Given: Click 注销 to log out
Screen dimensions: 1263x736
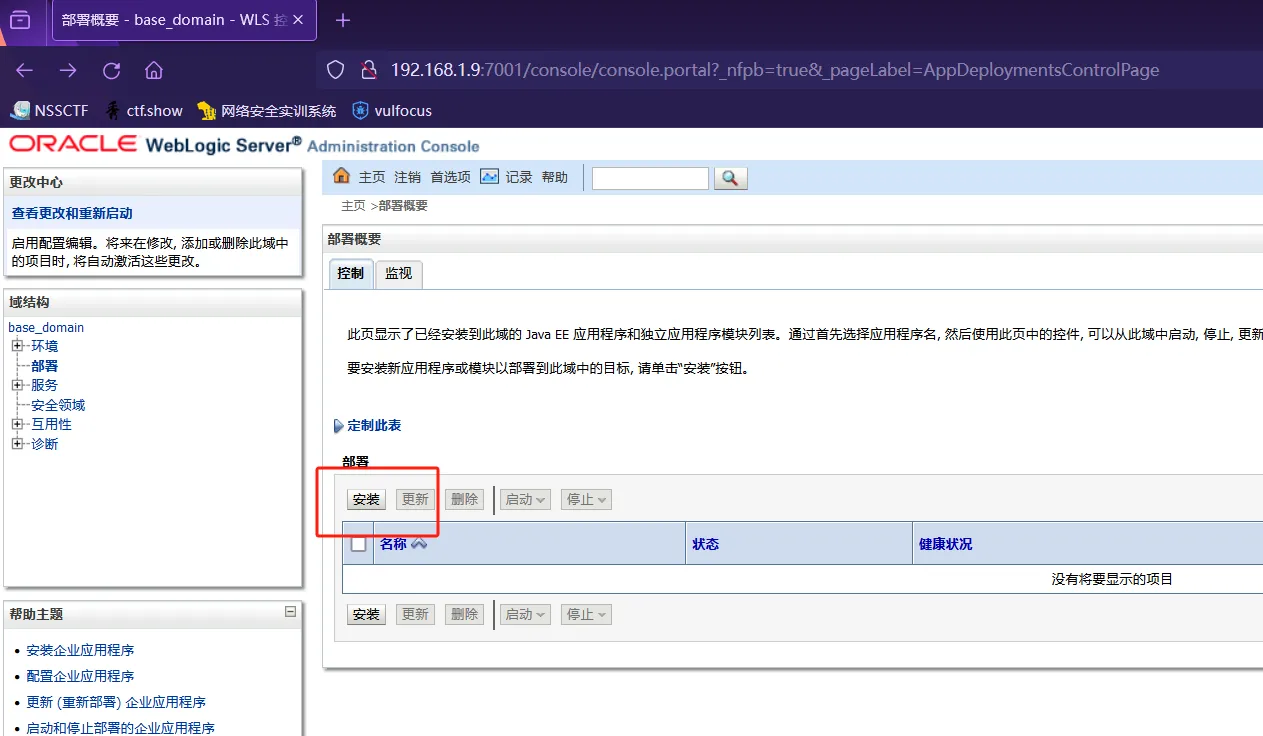Looking at the screenshot, I should point(407,177).
